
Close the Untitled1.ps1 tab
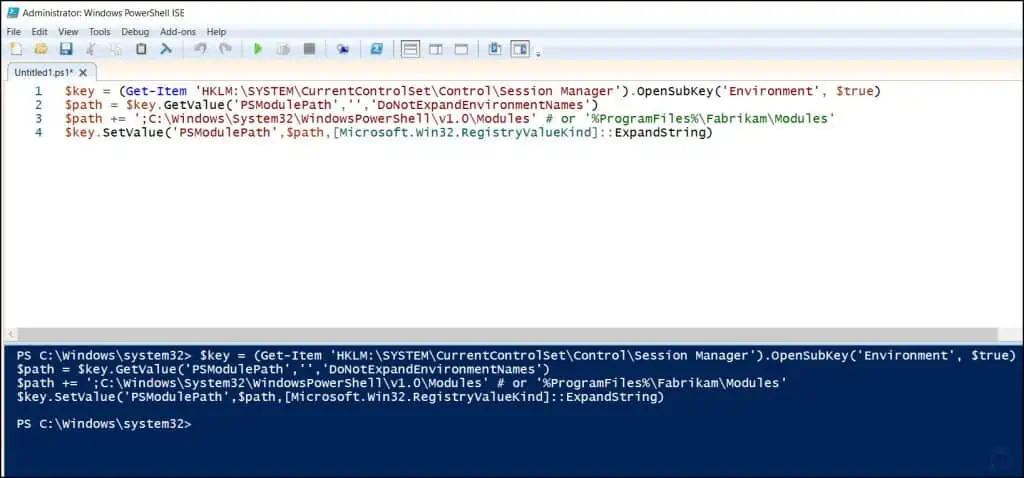tap(84, 72)
